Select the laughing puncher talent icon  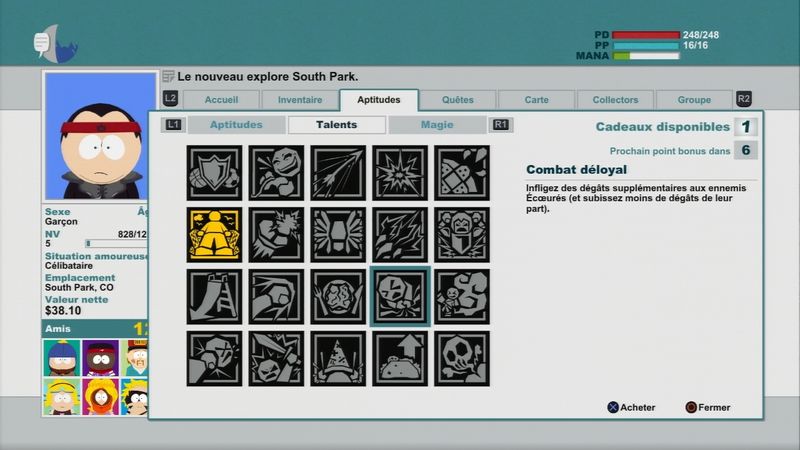click(276, 172)
